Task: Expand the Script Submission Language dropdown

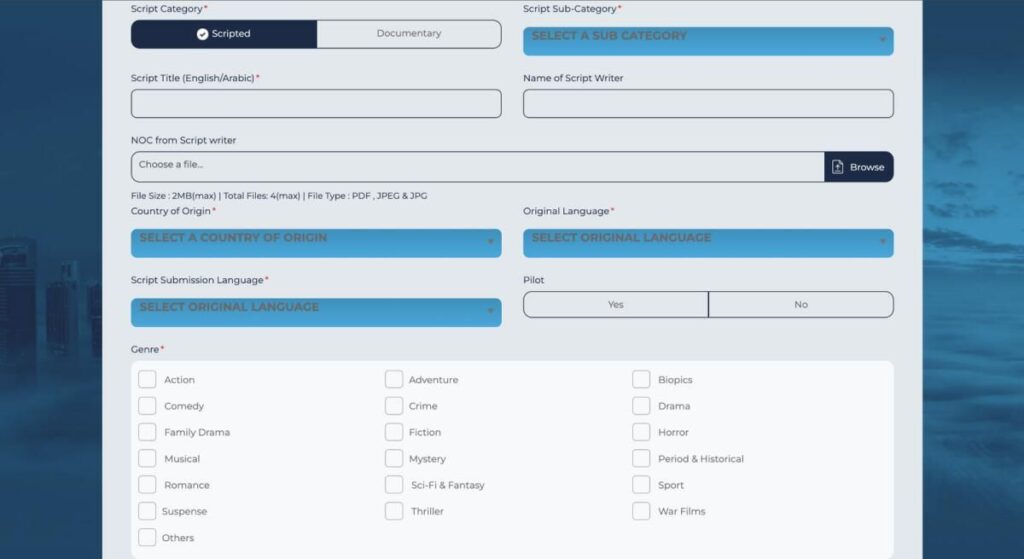Action: [x=315, y=312]
